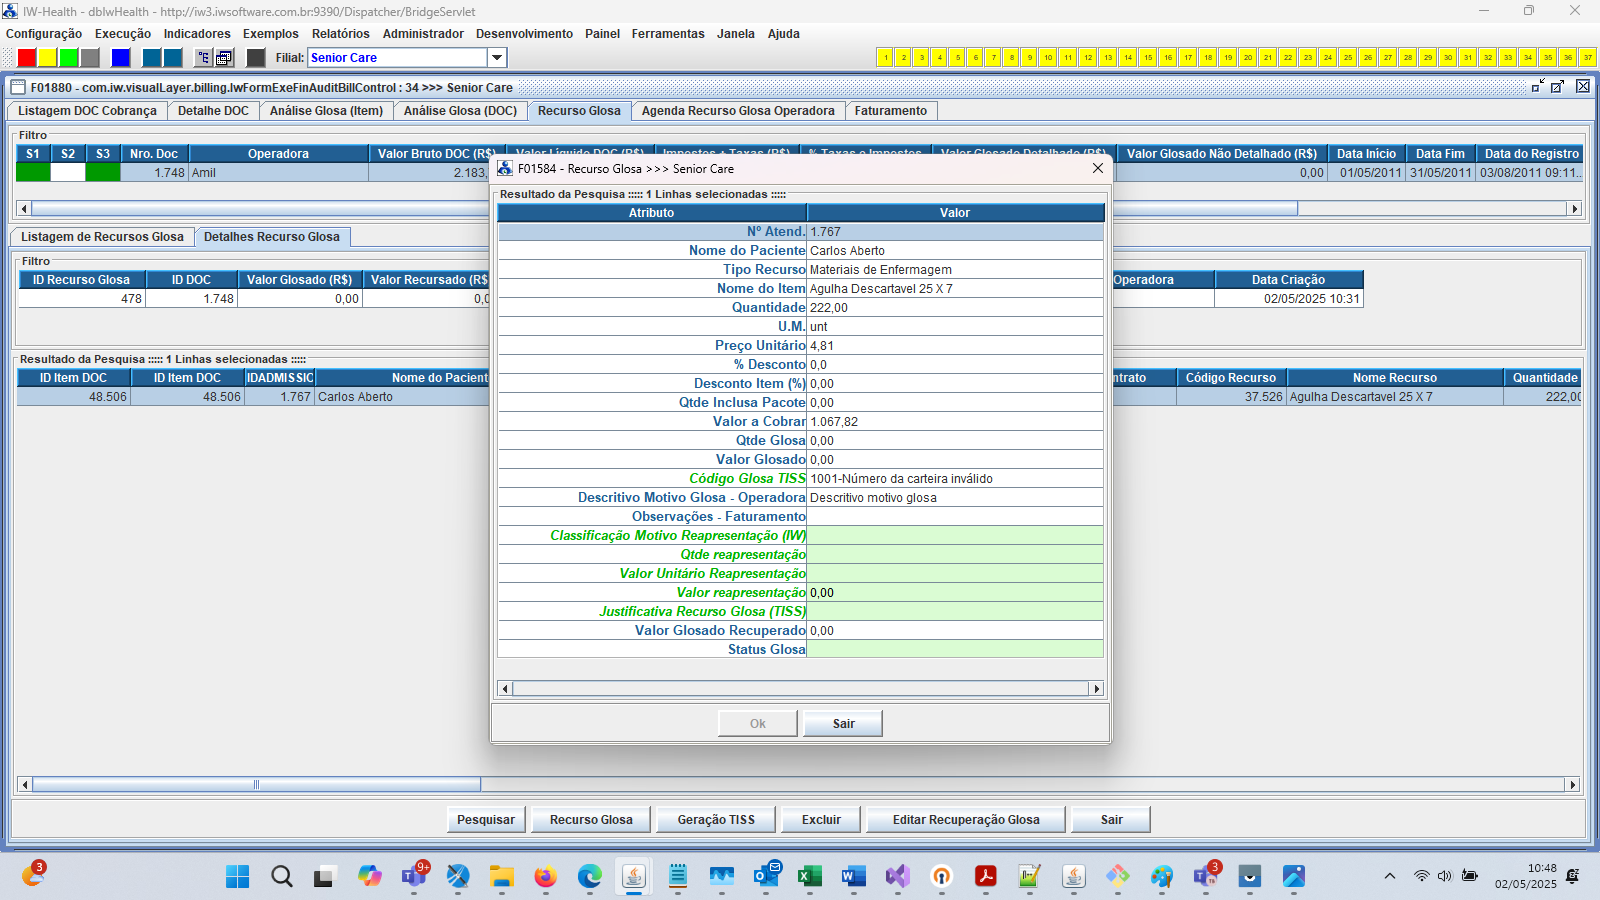This screenshot has height=900, width=1600.
Task: Open the Filial Senior Care dropdown
Action: click(496, 57)
